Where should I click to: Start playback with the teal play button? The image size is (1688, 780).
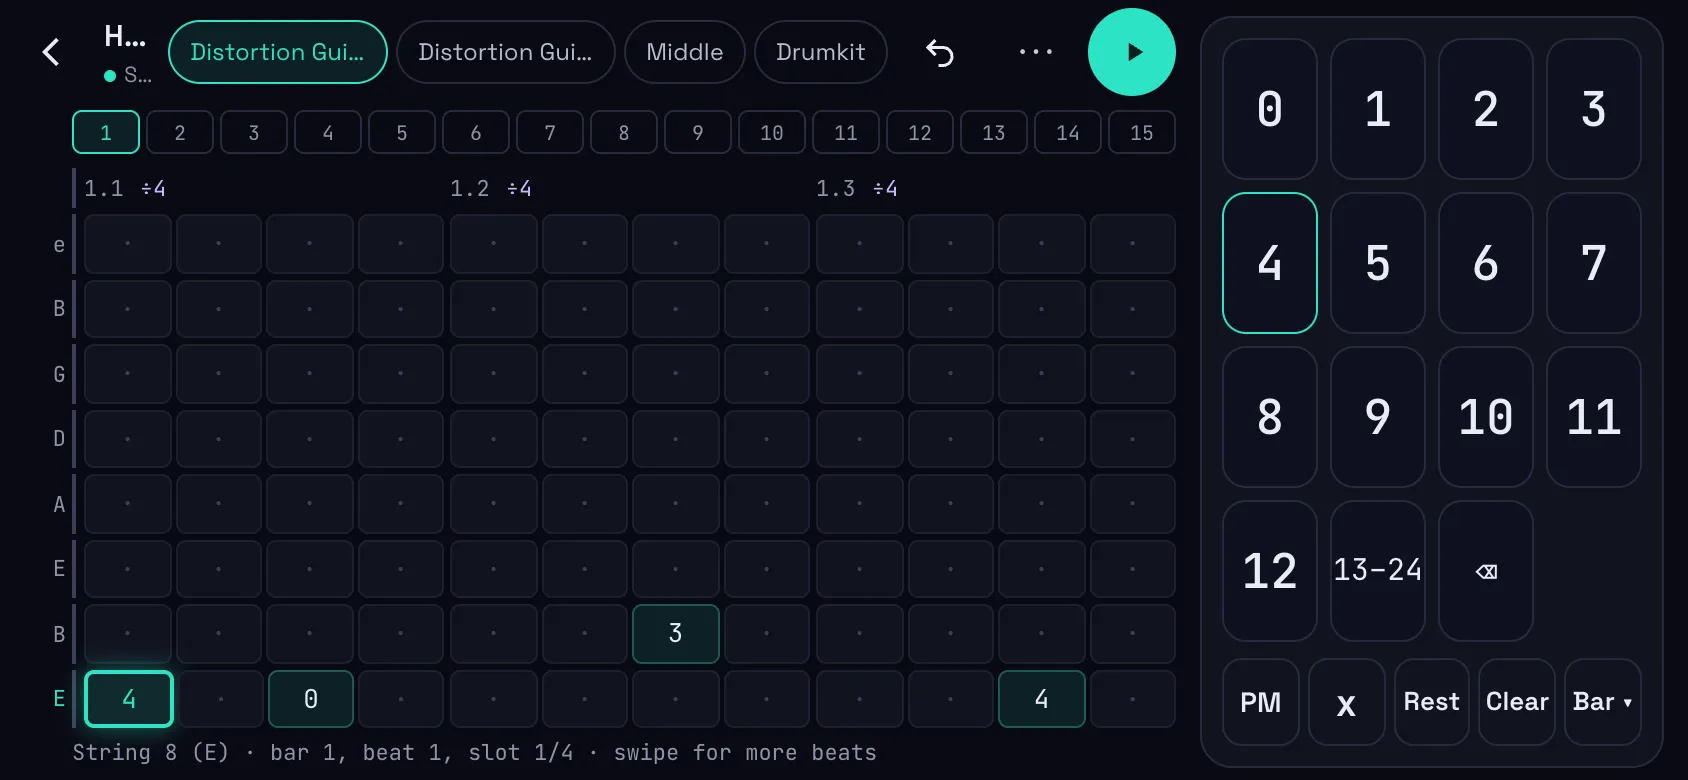[x=1132, y=52]
